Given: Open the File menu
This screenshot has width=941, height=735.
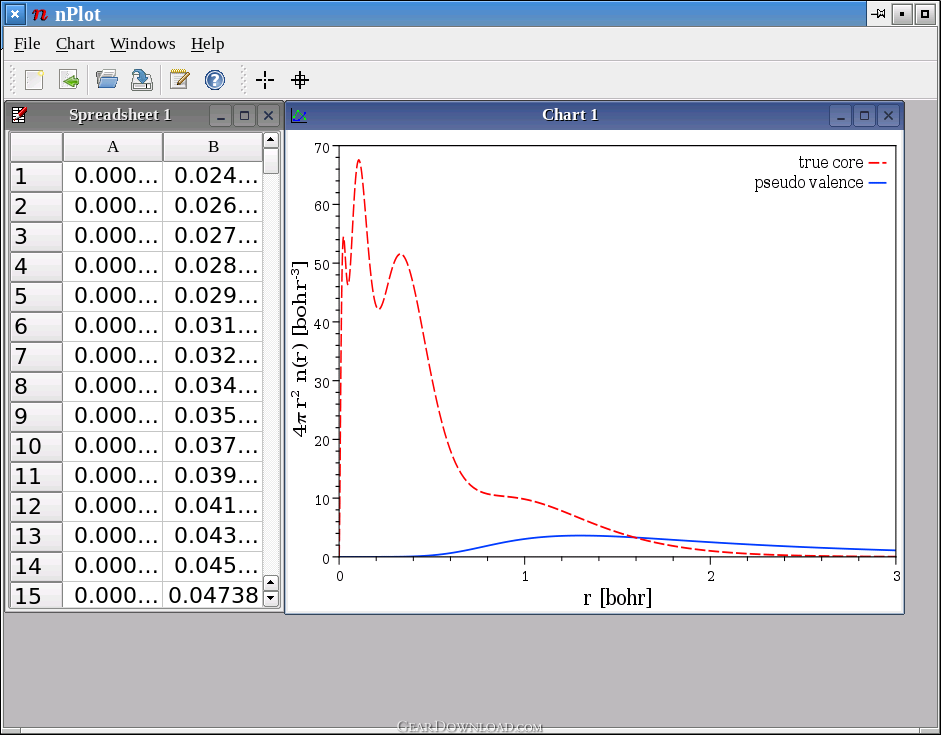Looking at the screenshot, I should 27,44.
